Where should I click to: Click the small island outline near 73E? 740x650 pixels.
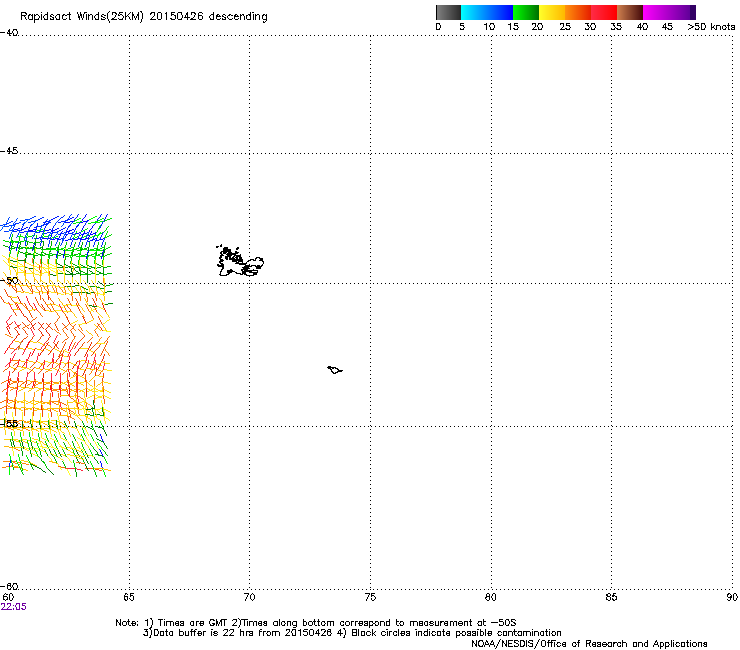click(x=335, y=370)
